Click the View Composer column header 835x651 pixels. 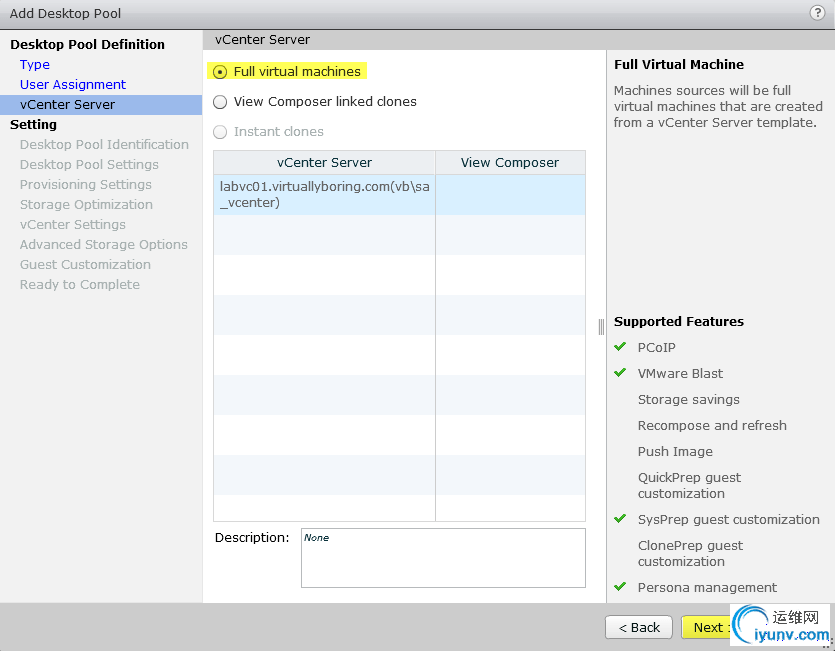click(x=510, y=162)
